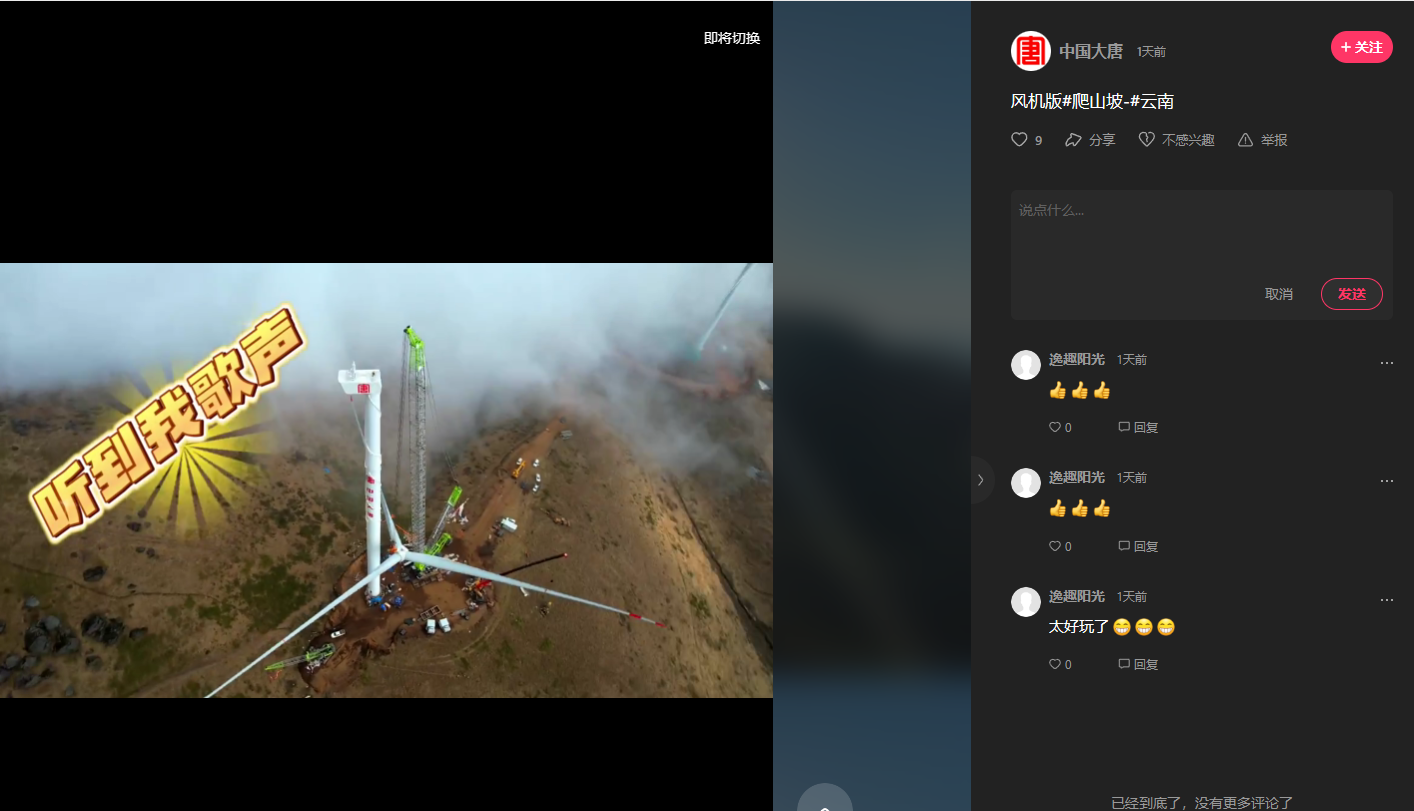Click the wind turbine video frame
The width and height of the screenshot is (1414, 811).
coord(386,480)
